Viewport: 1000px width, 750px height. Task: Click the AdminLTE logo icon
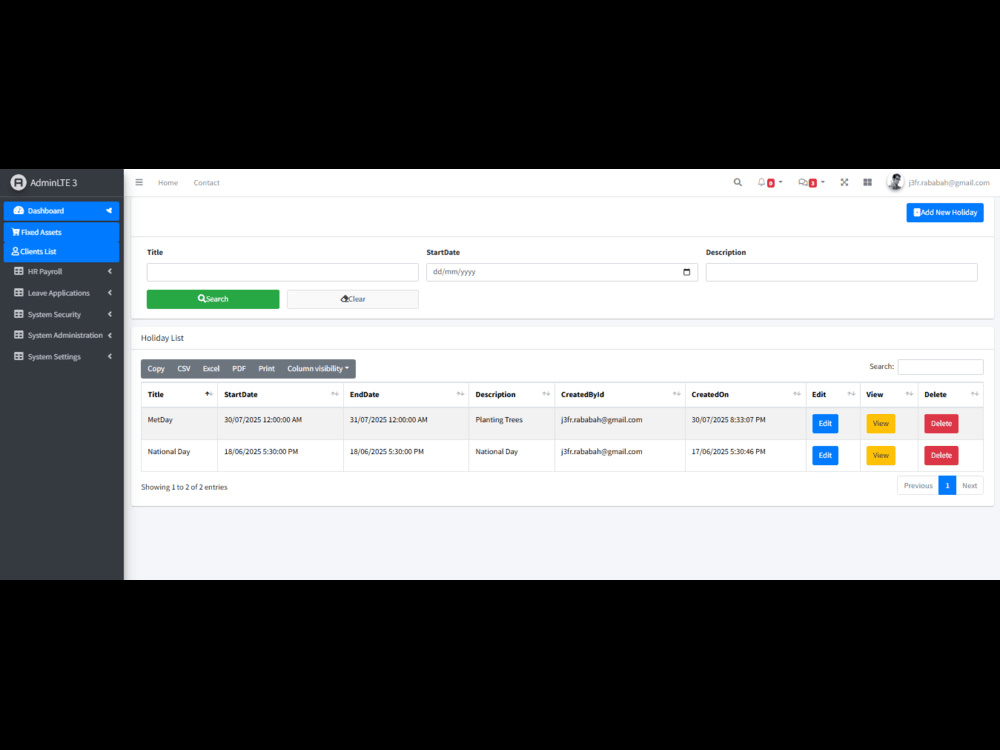[18, 182]
